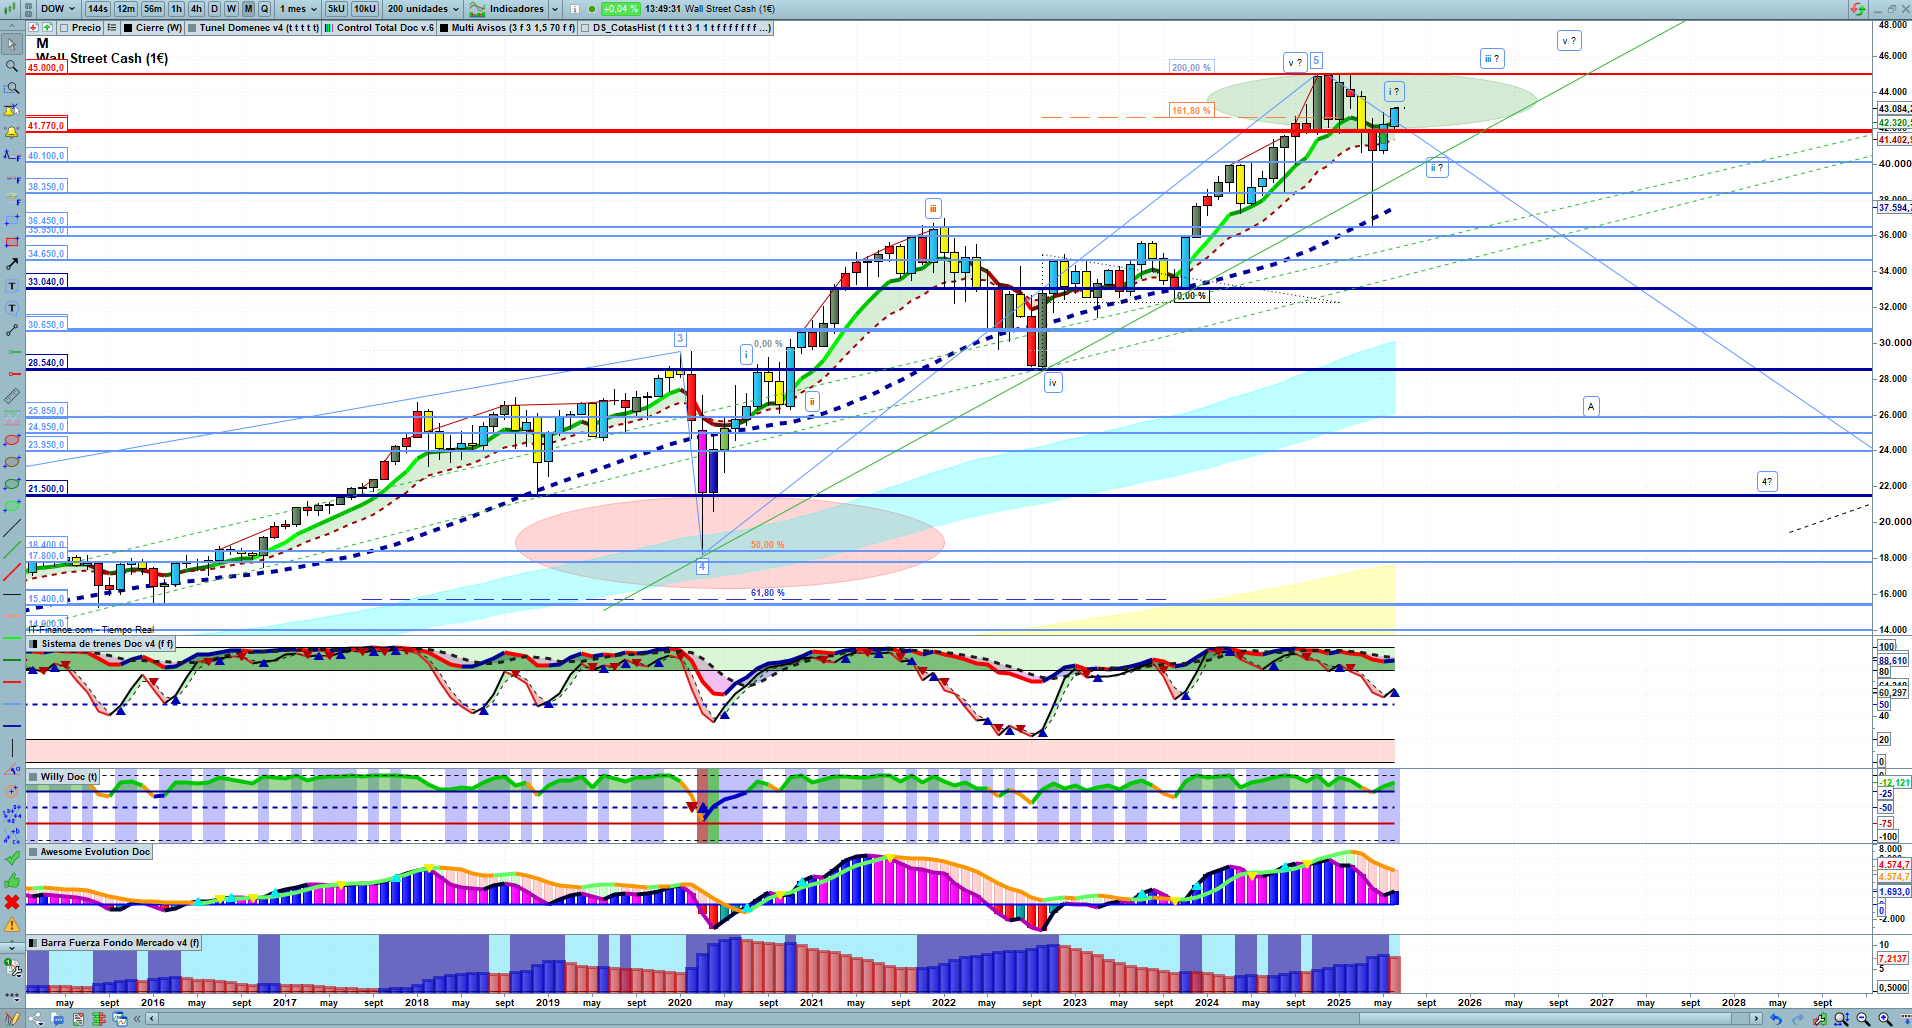Open the Indicadores panel

coord(514,9)
